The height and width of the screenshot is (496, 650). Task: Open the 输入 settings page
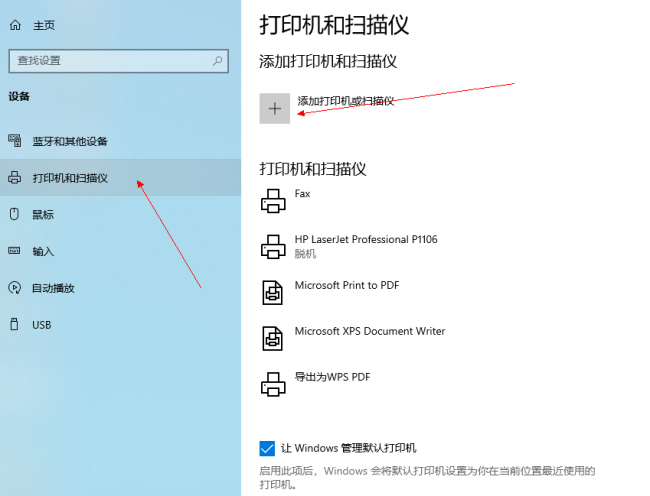(43, 251)
